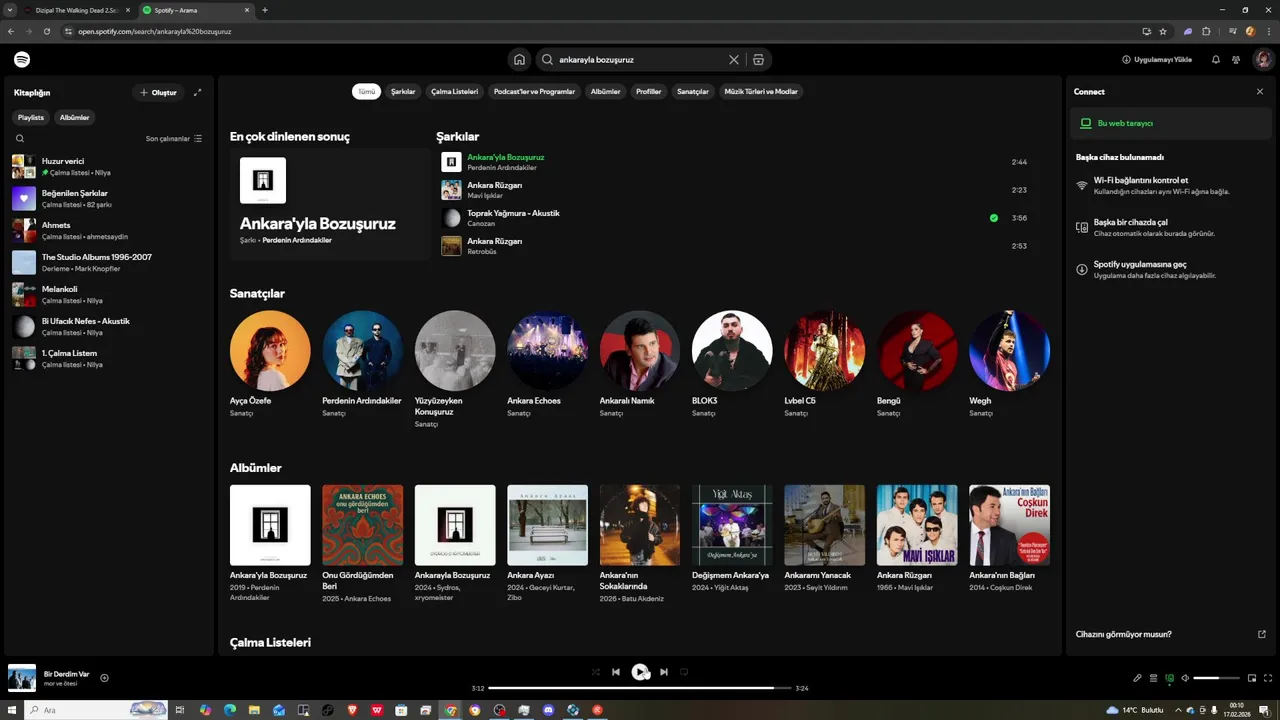Open Beğenilen Şarkılar playlist
The width and height of the screenshot is (1280, 720).
[x=109, y=198]
